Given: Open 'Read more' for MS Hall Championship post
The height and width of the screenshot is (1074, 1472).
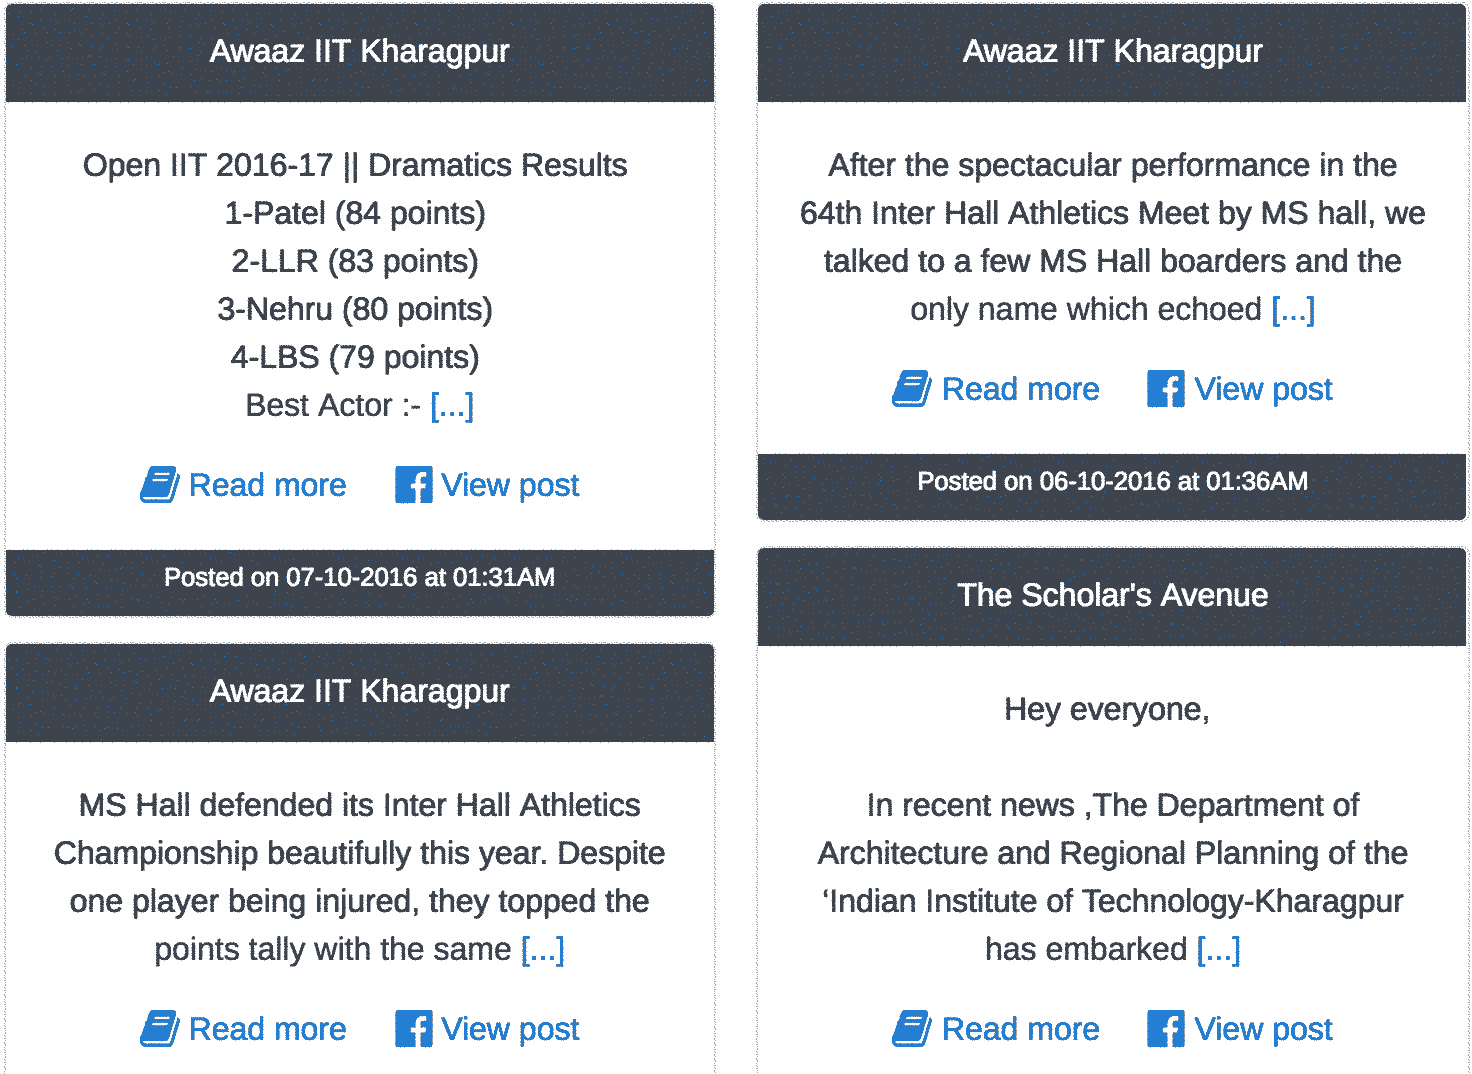Looking at the screenshot, I should click(267, 1029).
